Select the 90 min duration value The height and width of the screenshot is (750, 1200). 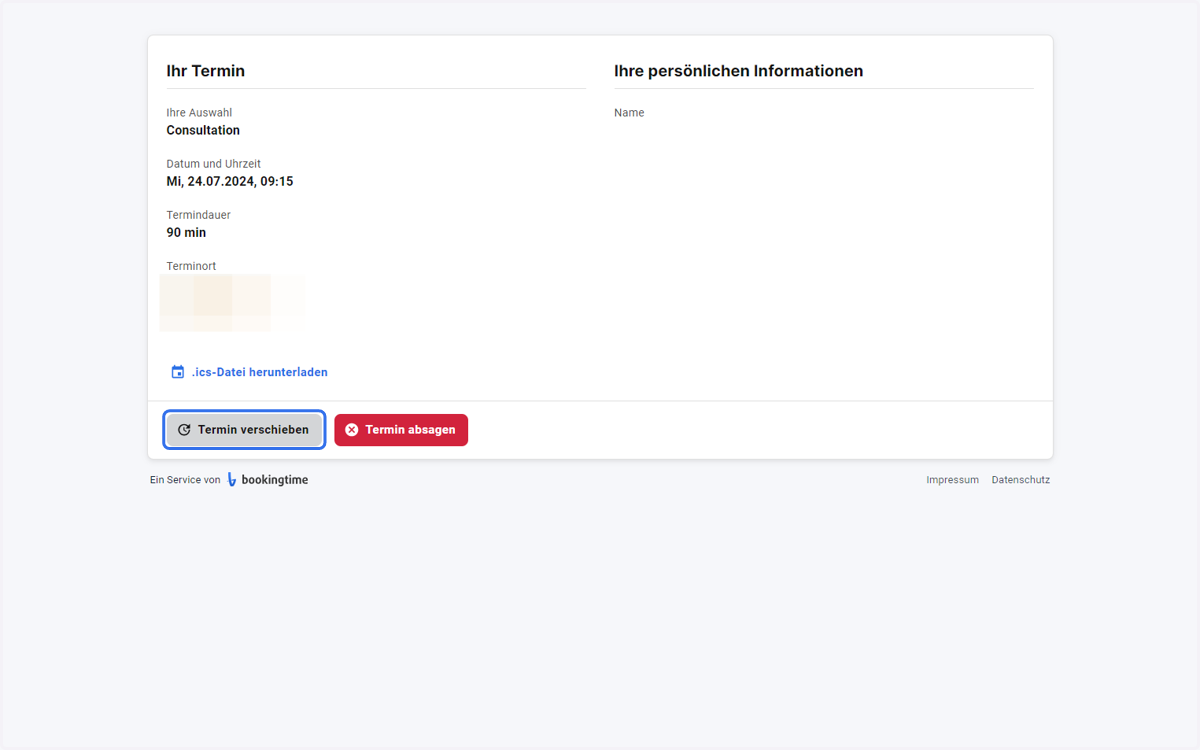click(x=186, y=232)
